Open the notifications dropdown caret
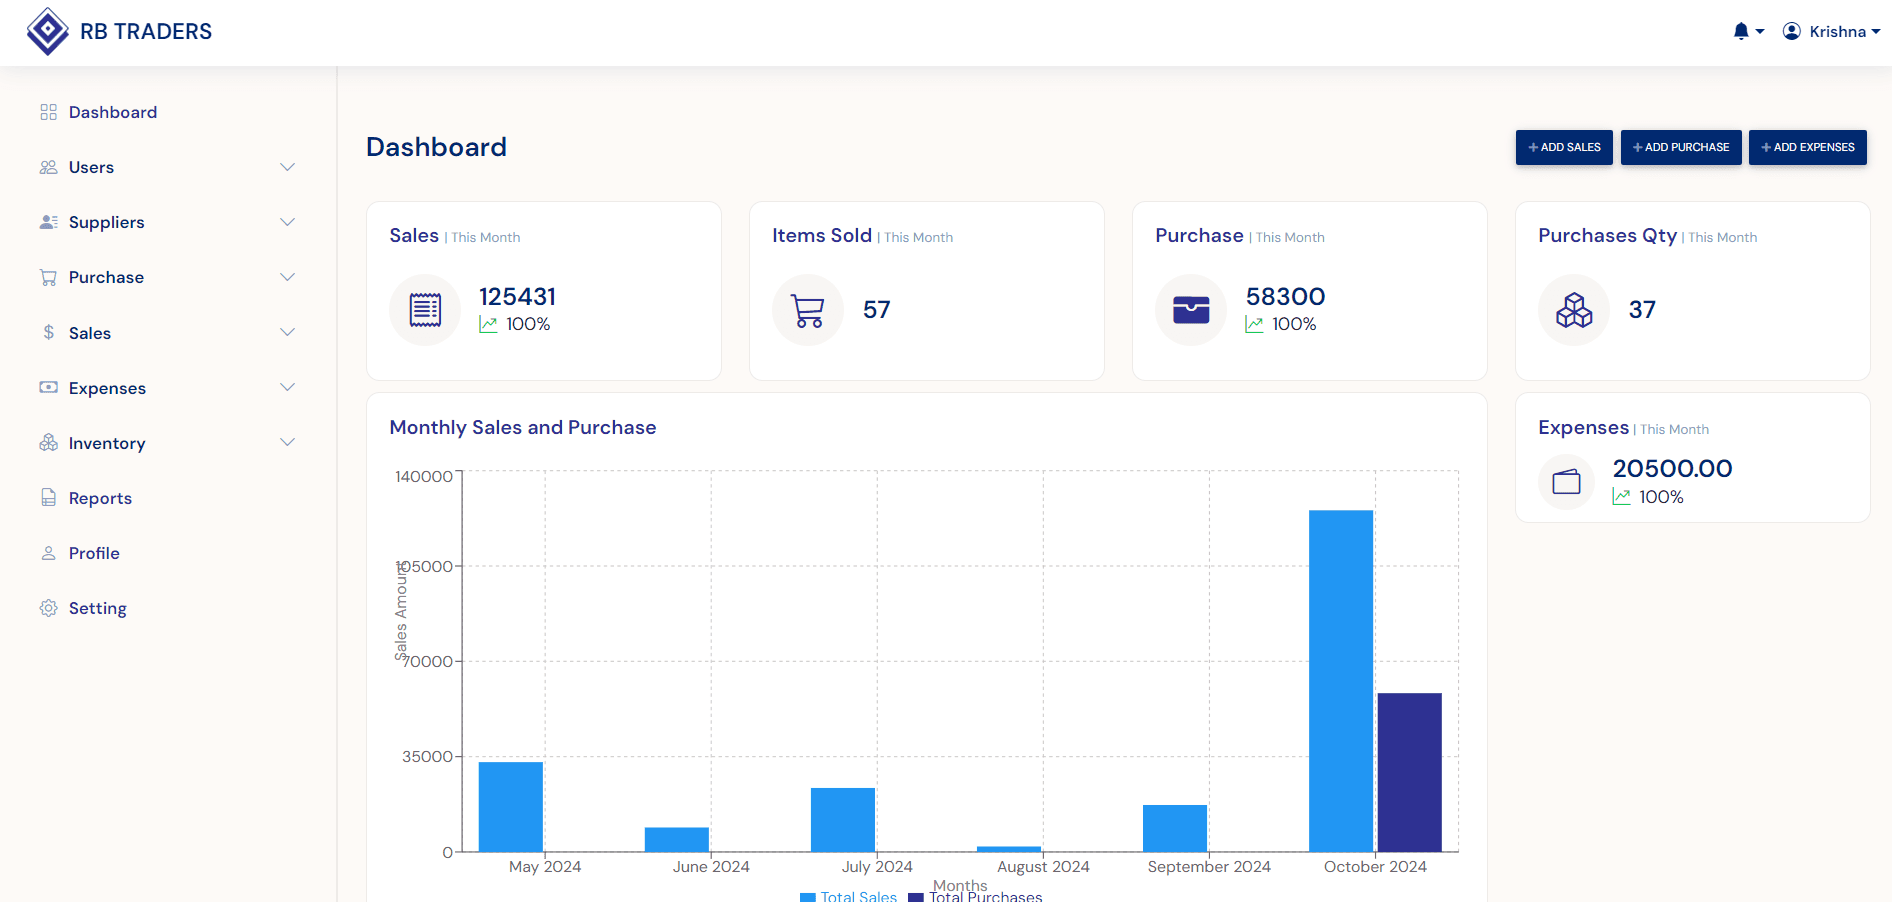Image resolution: width=1892 pixels, height=902 pixels. click(1760, 32)
